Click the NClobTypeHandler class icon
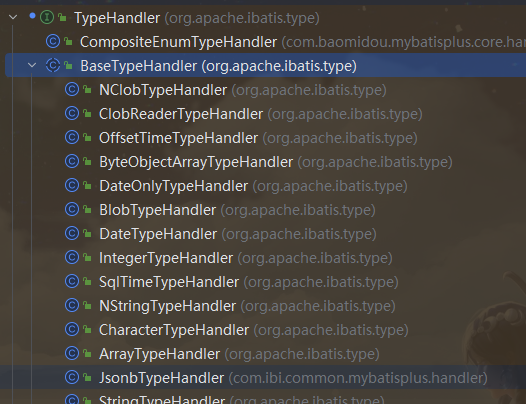Screen dimensions: 526x404 (x=72, y=89)
